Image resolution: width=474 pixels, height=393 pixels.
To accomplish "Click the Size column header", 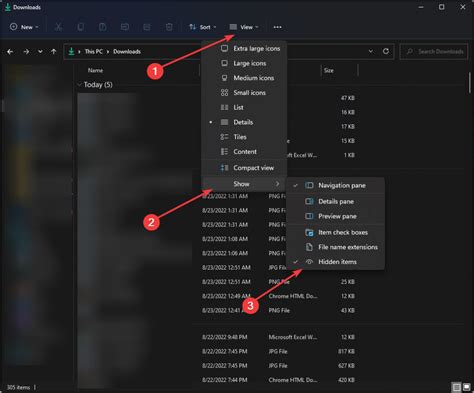I will pos(329,70).
